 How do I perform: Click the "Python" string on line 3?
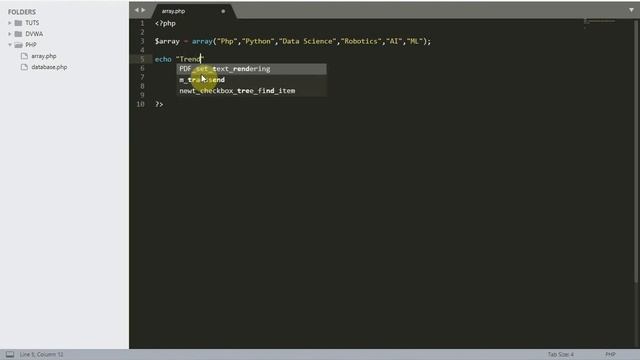click(x=258, y=41)
